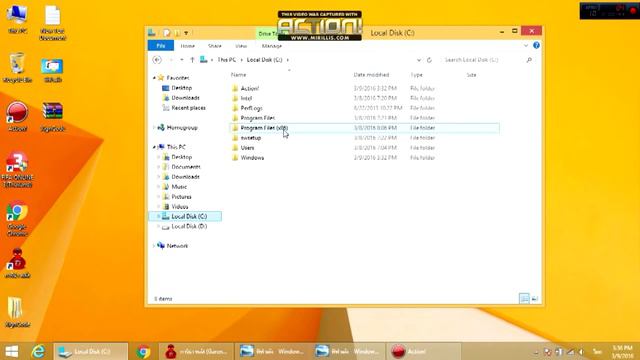640x360 pixels.
Task: Switch to the Share ribbon tab
Action: coord(214,46)
